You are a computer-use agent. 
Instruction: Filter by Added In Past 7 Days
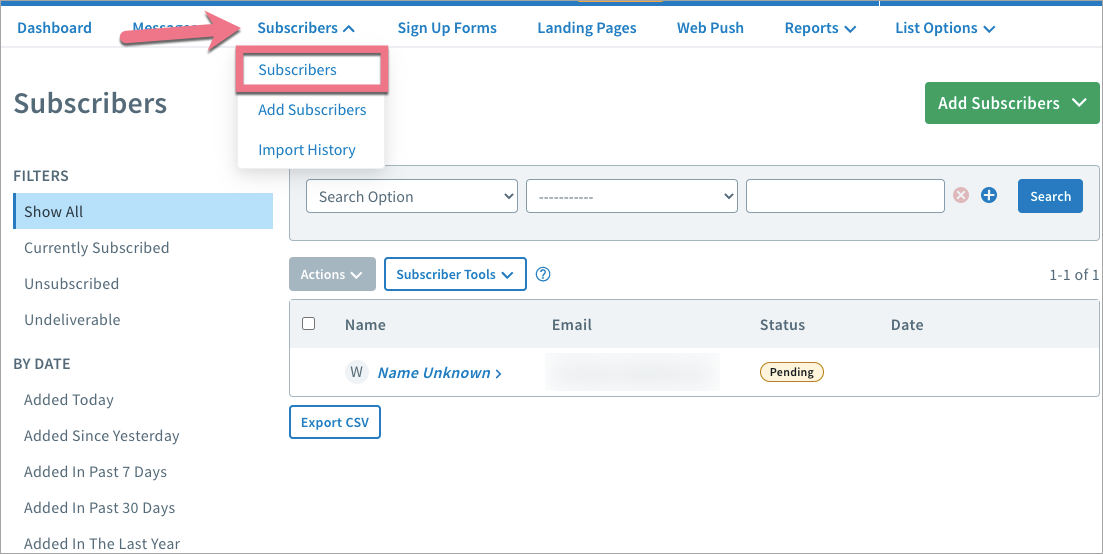[x=96, y=472]
